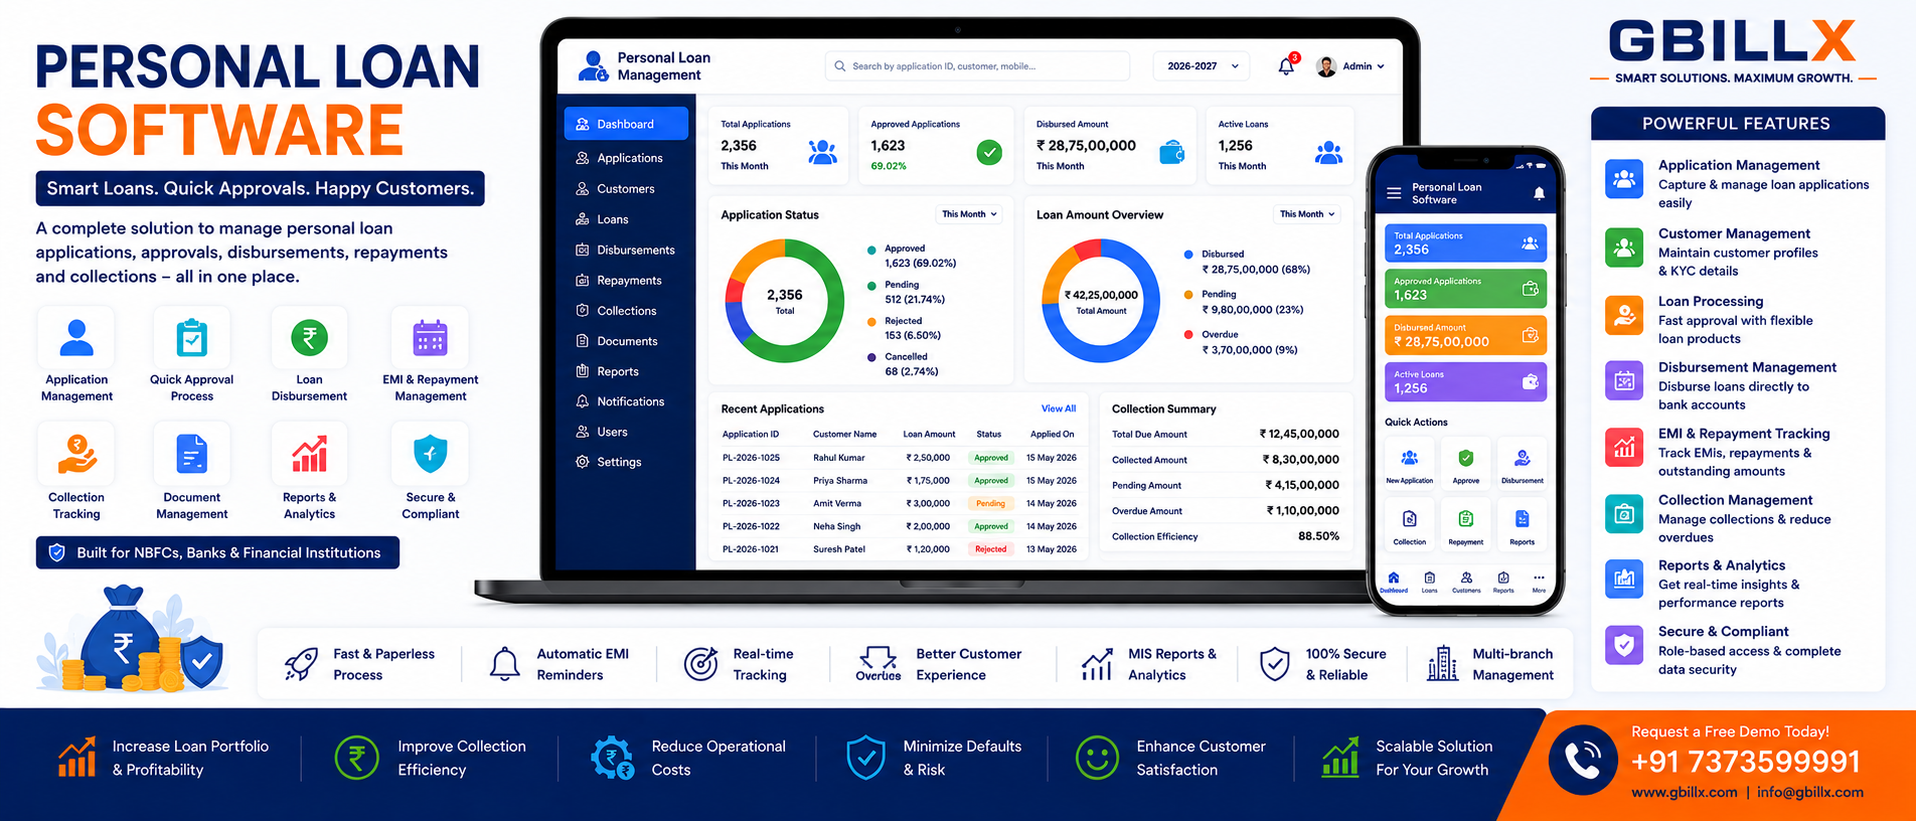Click the Personal Loan Management logo icon

[593, 66]
